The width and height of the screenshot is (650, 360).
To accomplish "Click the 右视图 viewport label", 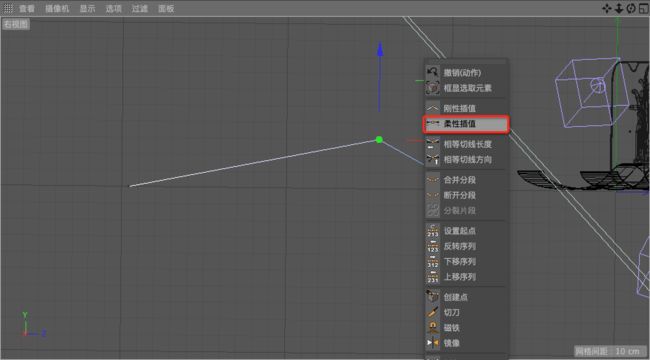I will 16,24.
